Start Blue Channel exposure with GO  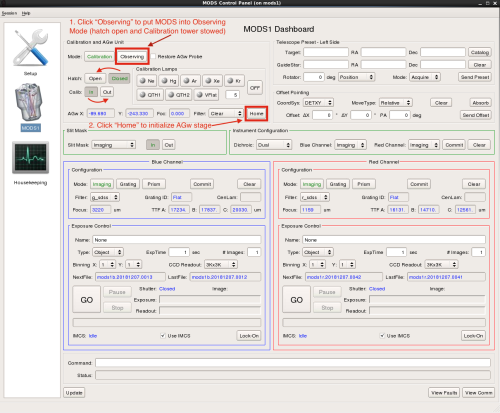87,300
